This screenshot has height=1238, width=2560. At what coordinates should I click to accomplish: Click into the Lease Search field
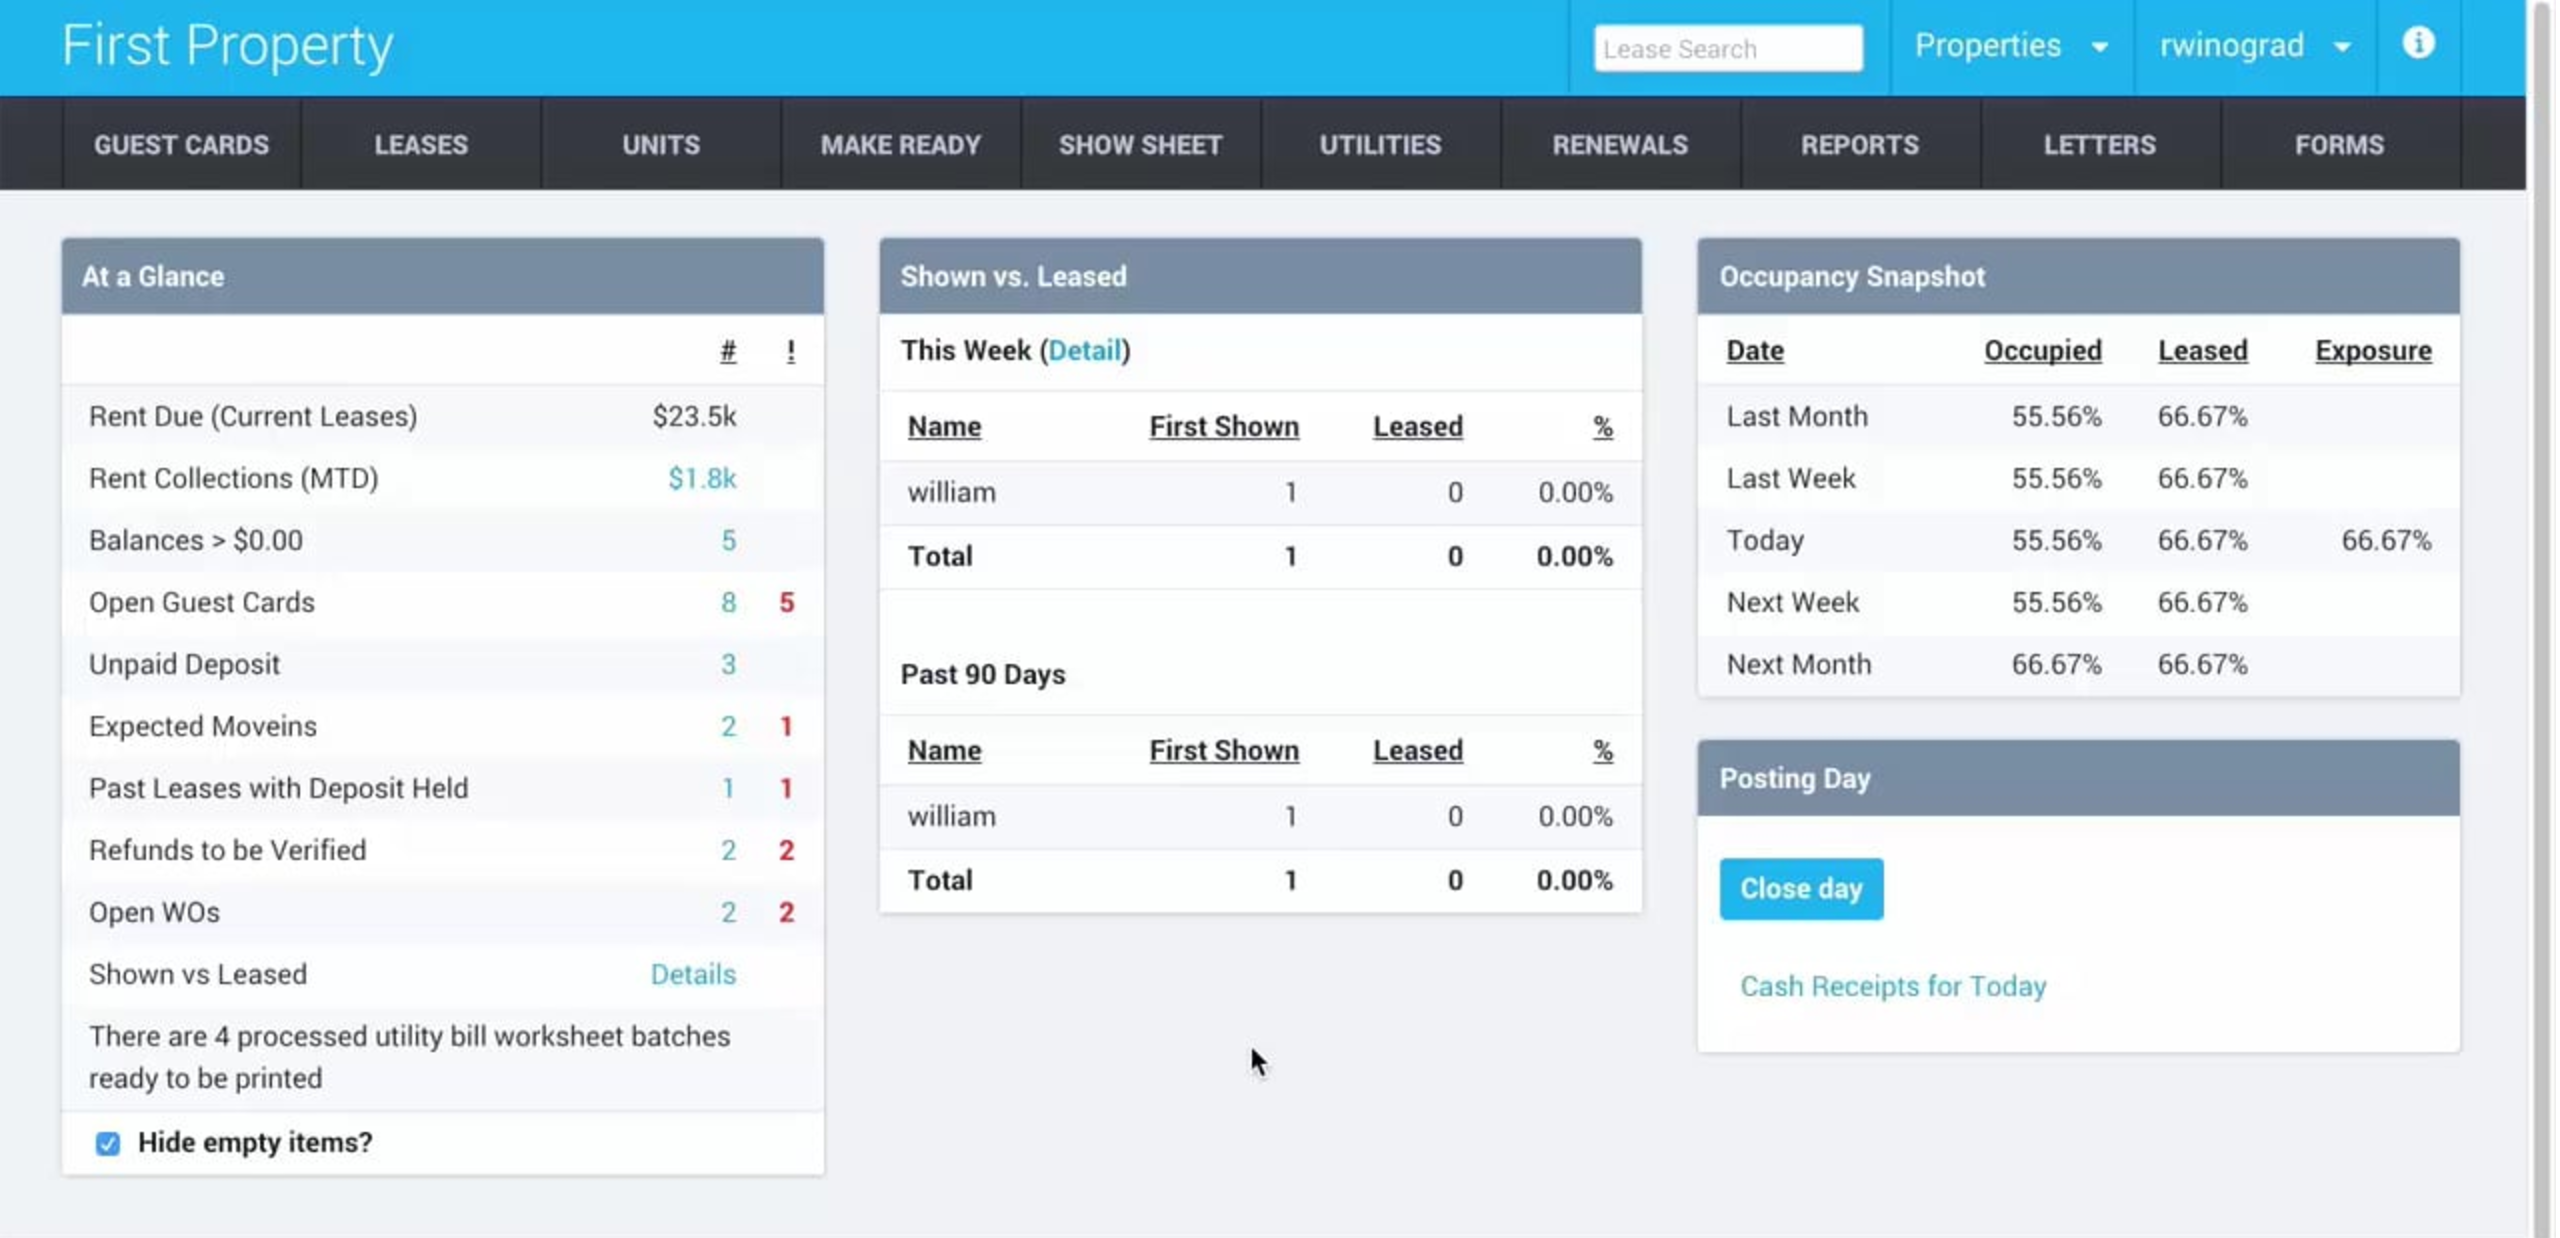click(1727, 49)
